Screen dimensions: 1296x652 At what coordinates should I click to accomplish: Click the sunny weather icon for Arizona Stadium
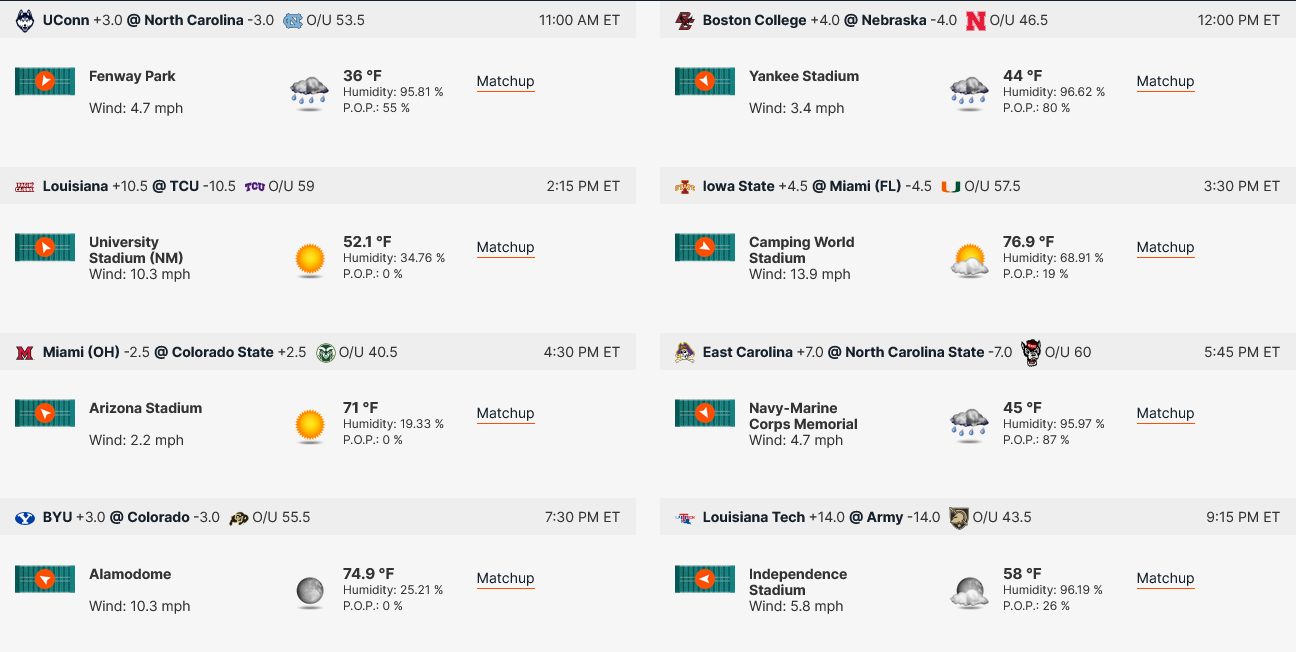(x=310, y=425)
